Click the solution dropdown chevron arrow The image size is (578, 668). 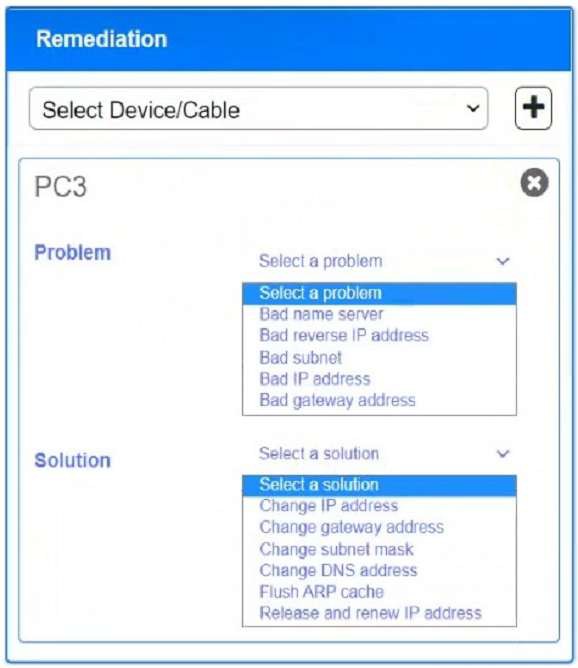click(503, 454)
